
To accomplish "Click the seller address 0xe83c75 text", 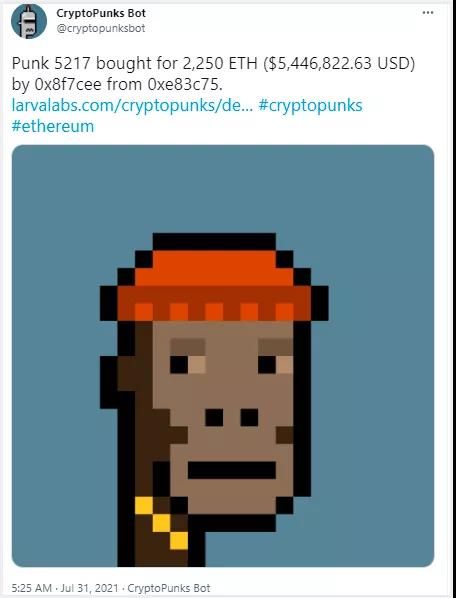I will (185, 85).
